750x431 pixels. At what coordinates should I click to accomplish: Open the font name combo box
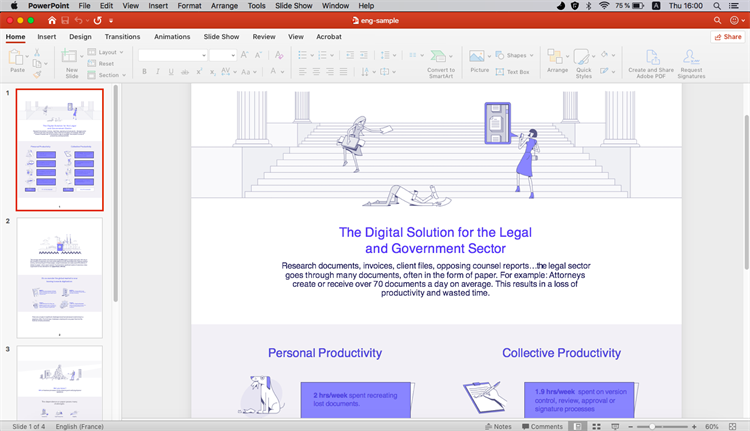pyautogui.click(x=173, y=55)
